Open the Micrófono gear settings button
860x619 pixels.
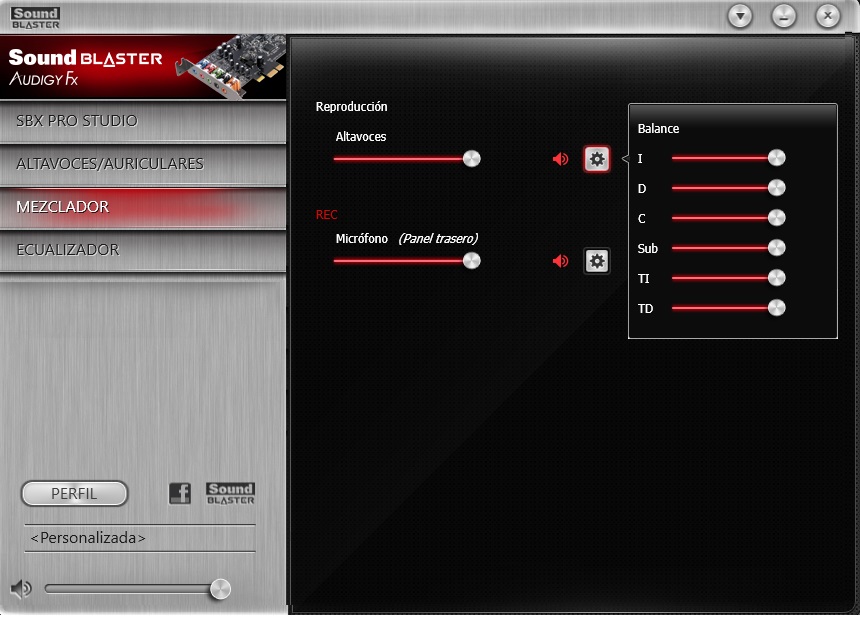click(x=596, y=261)
